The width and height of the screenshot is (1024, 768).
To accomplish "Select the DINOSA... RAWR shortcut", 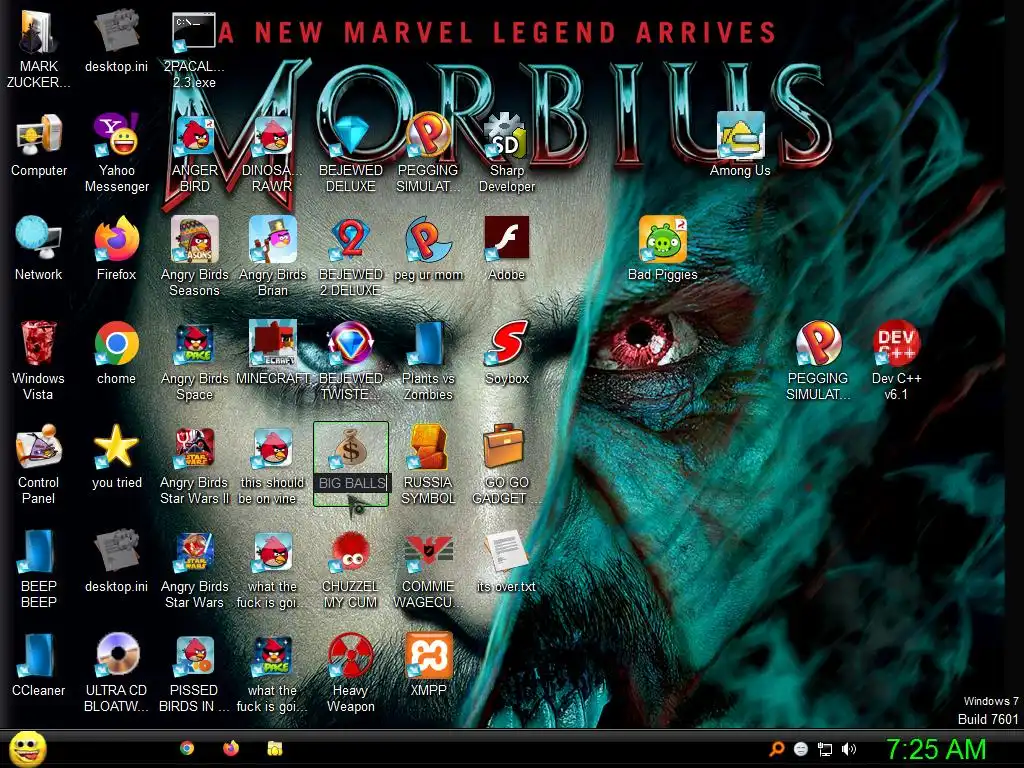I will point(272,135).
